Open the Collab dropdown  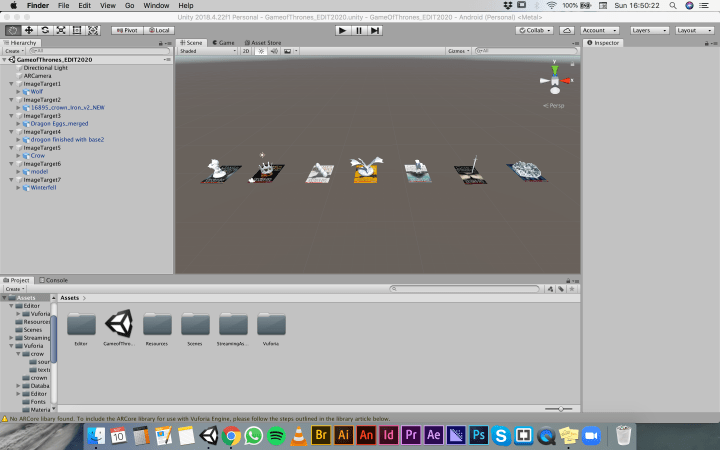(x=534, y=30)
